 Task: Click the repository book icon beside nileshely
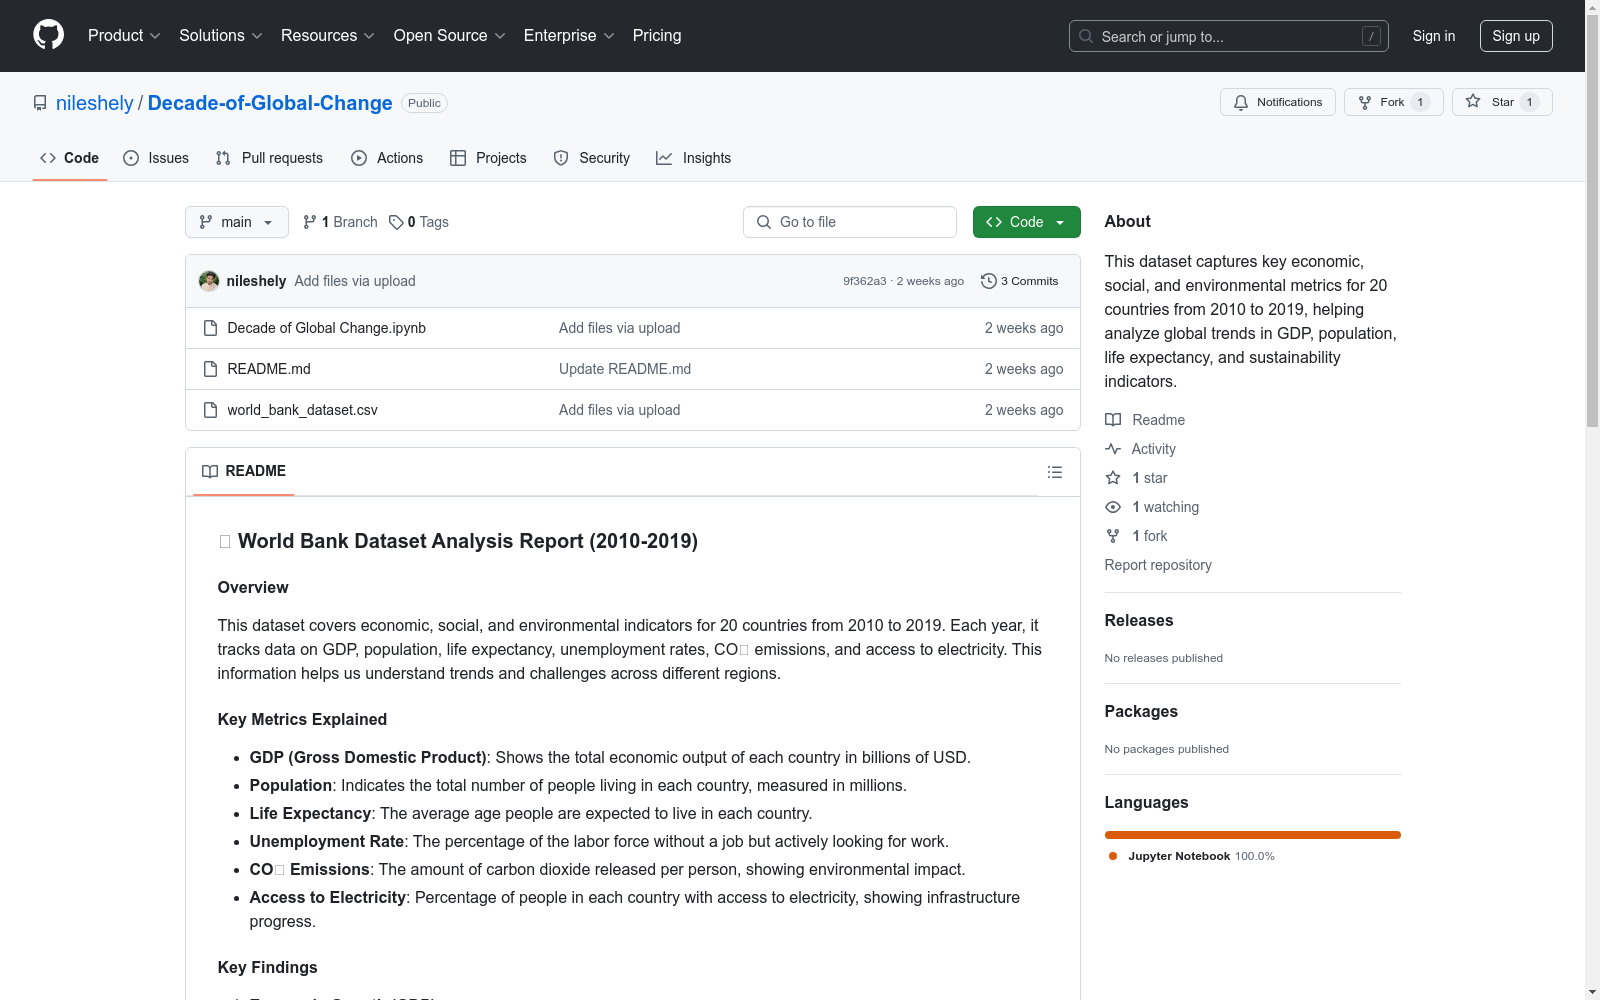pyautogui.click(x=40, y=103)
